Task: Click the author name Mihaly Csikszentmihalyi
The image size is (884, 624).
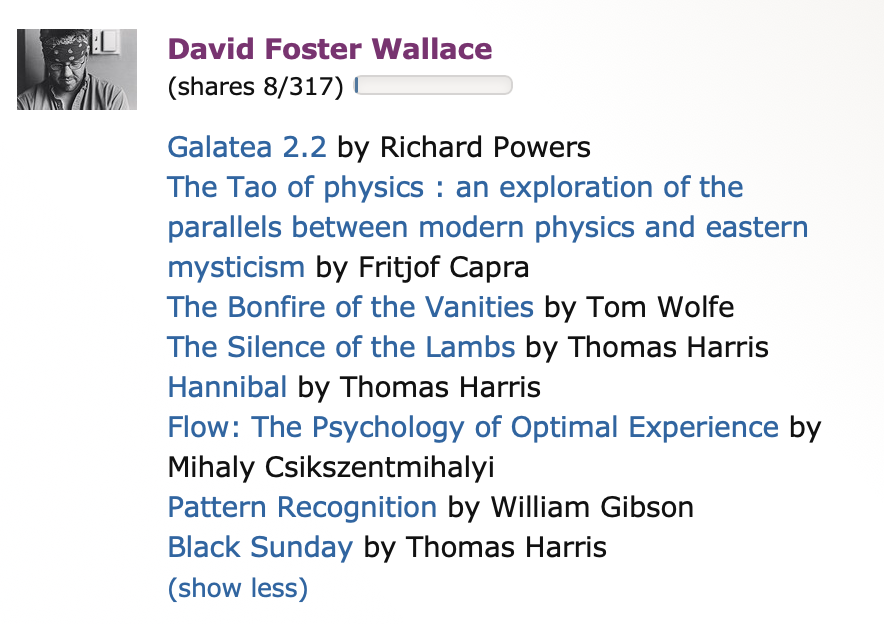Action: [331, 467]
